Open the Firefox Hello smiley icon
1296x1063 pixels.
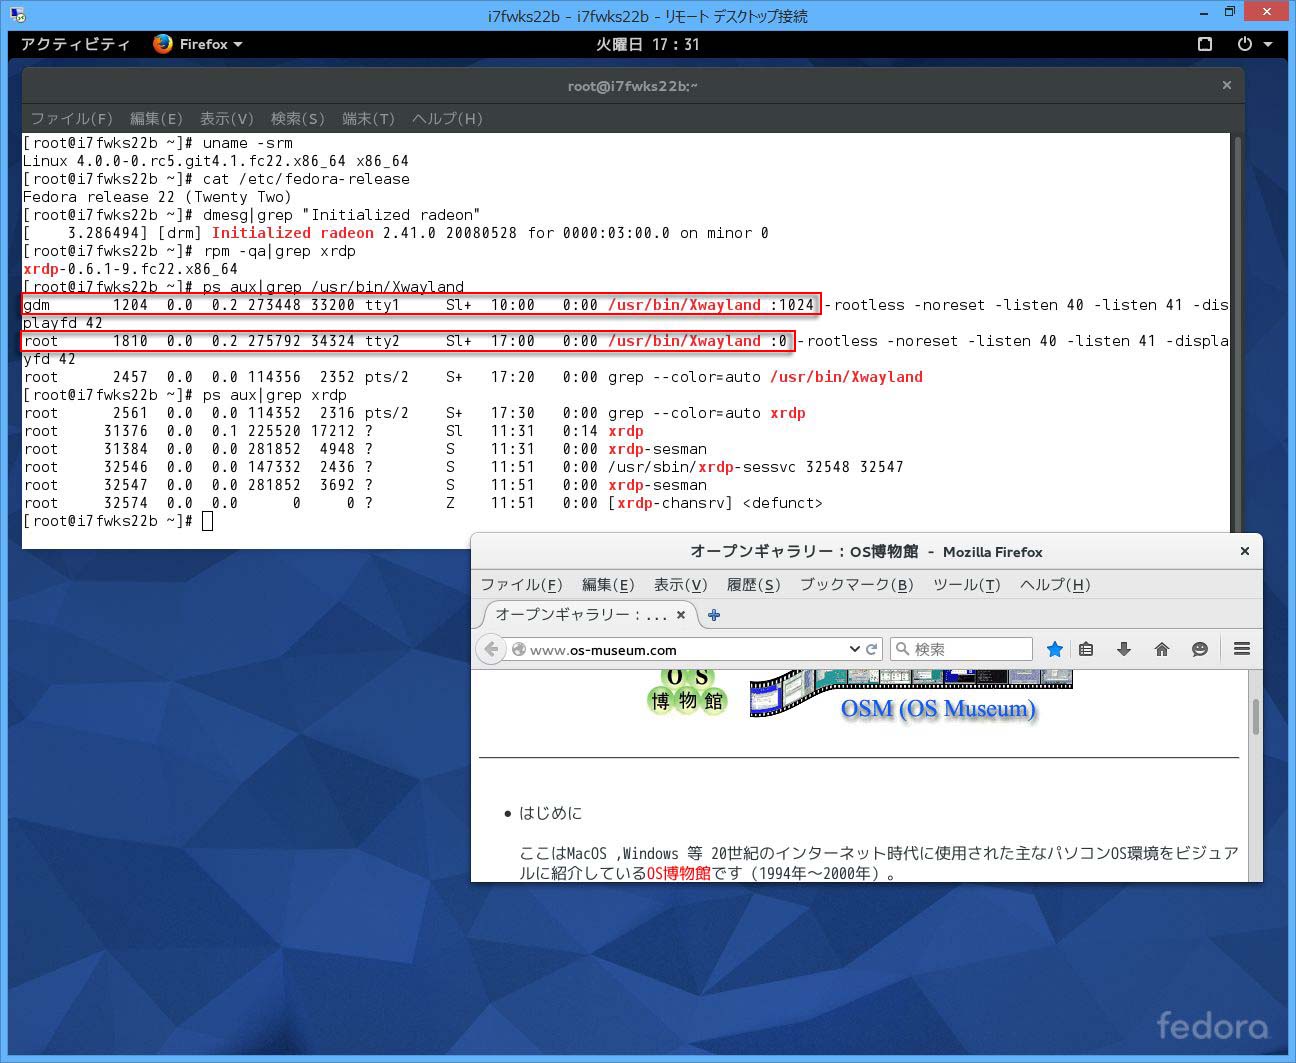point(1200,649)
